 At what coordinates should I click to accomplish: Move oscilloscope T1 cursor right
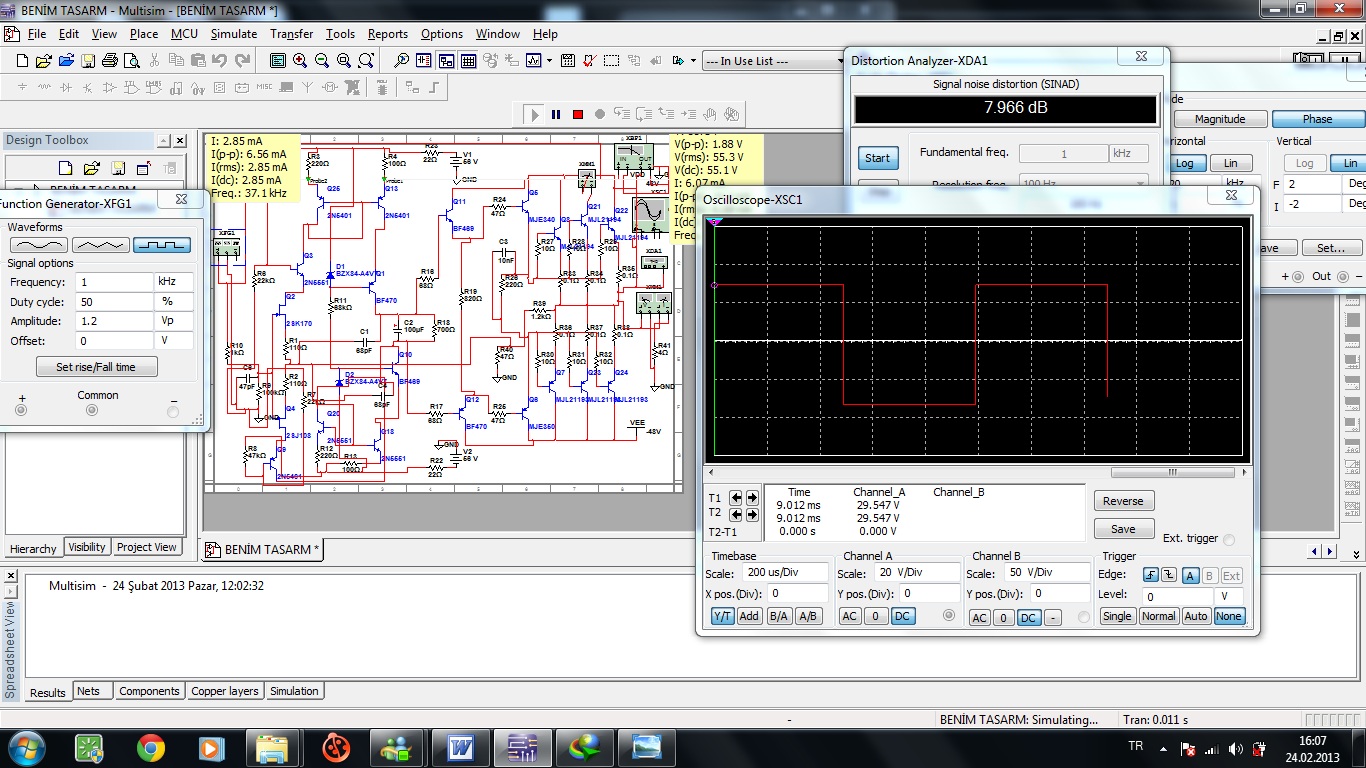coord(751,498)
